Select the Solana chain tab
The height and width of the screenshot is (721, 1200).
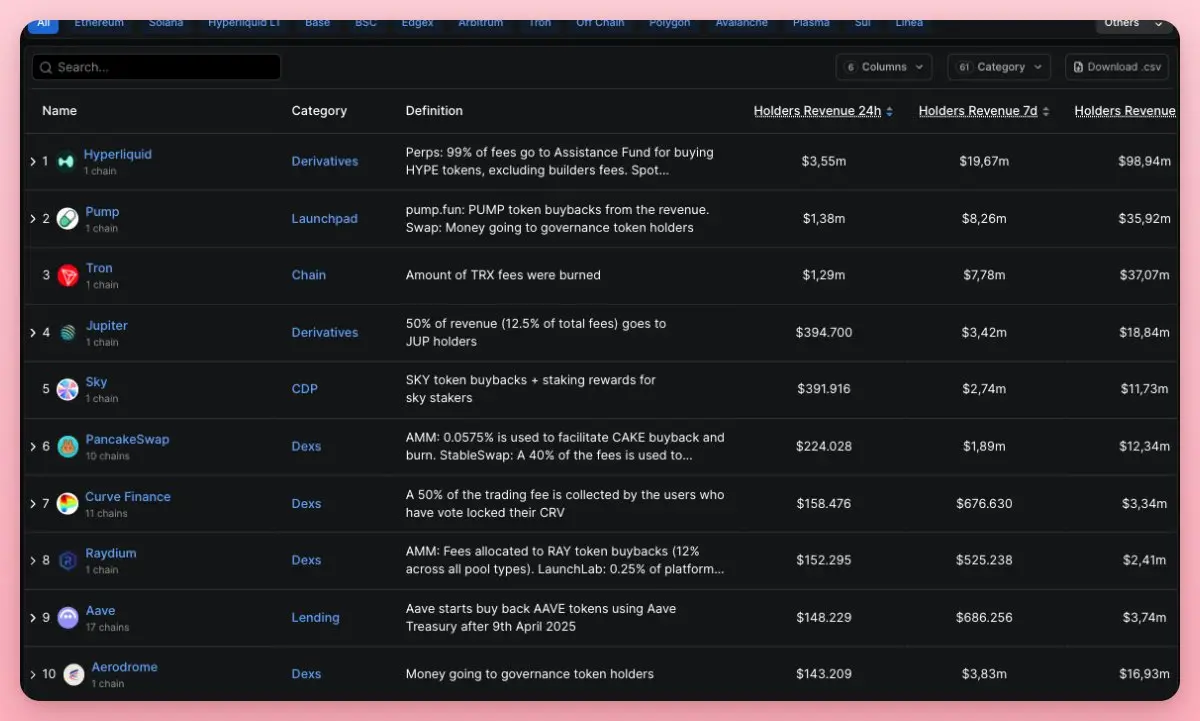pos(166,23)
